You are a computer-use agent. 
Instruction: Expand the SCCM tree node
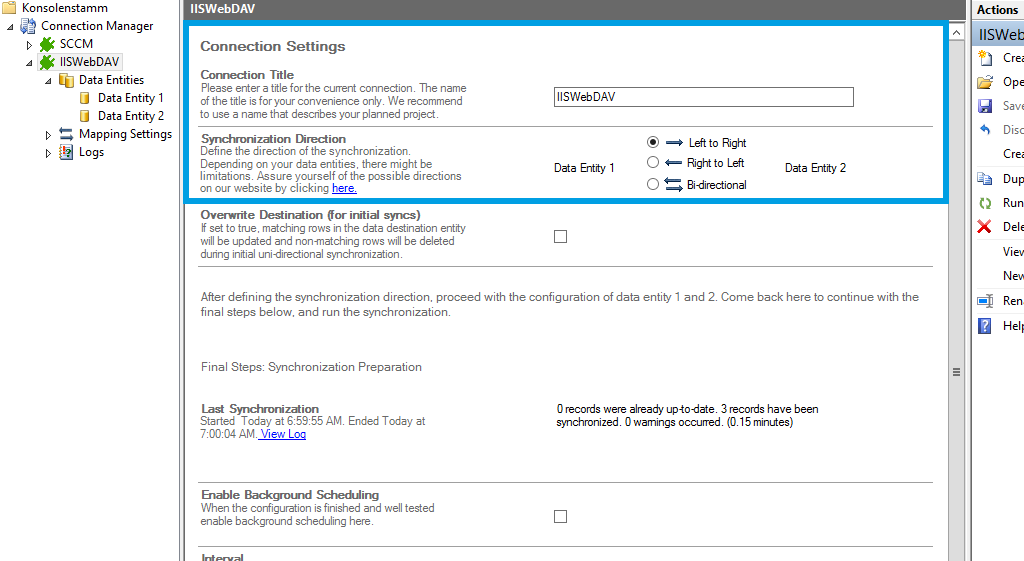[x=30, y=45]
